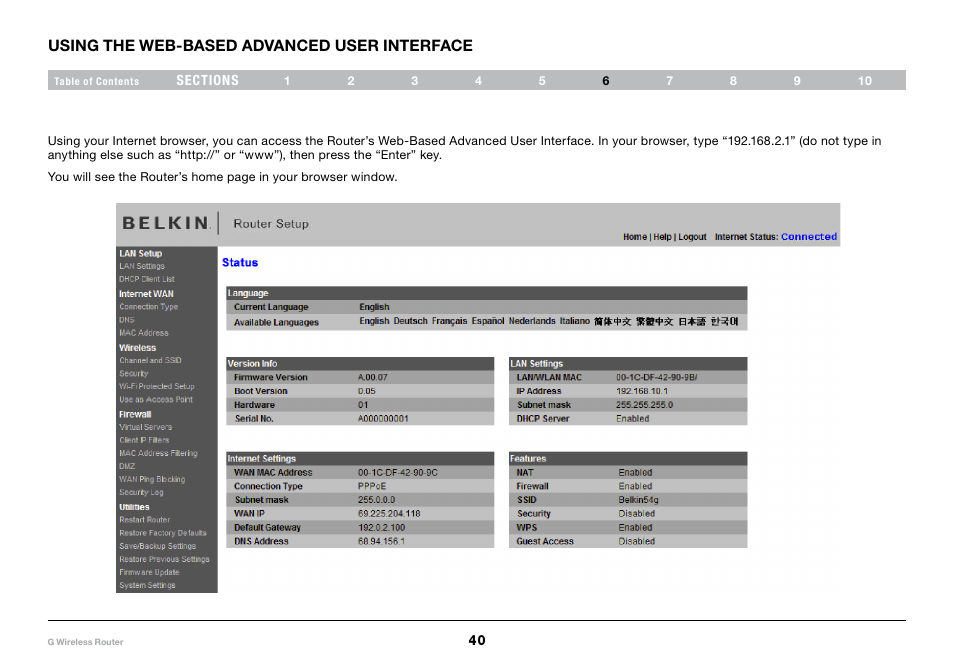Image resolution: width=954 pixels, height=668 pixels.
Task: Open Channel and SSID settings
Action: 150,360
